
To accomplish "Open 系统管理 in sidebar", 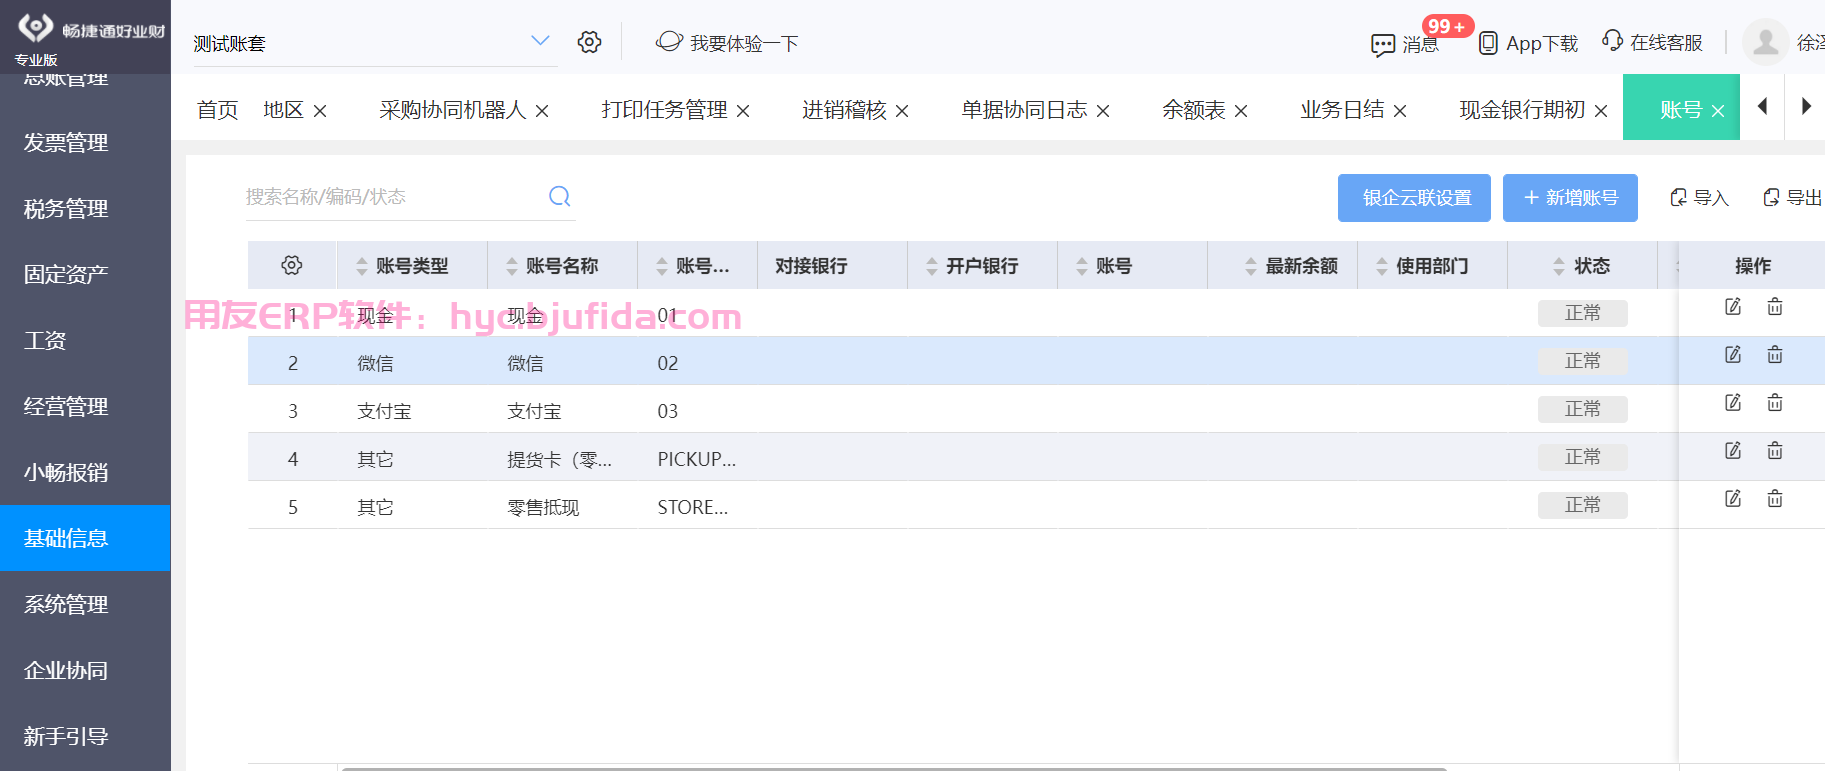I will coord(85,605).
